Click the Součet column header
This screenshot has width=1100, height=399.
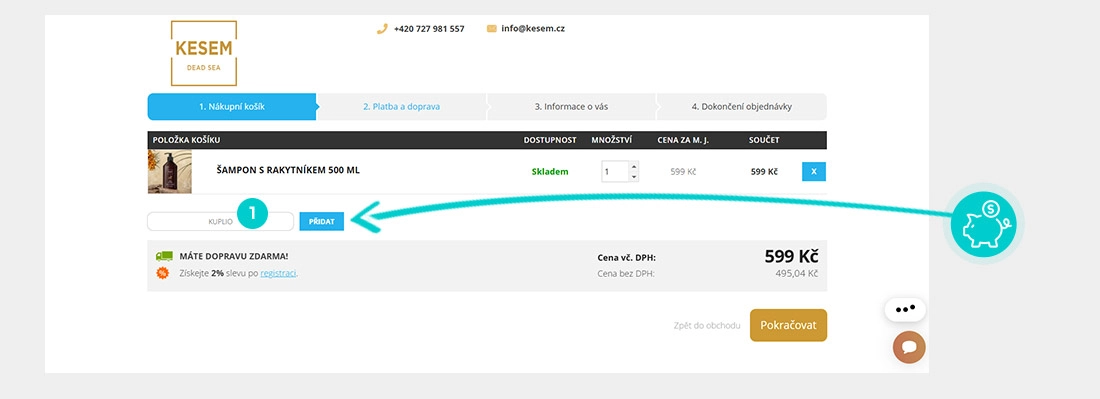click(764, 140)
